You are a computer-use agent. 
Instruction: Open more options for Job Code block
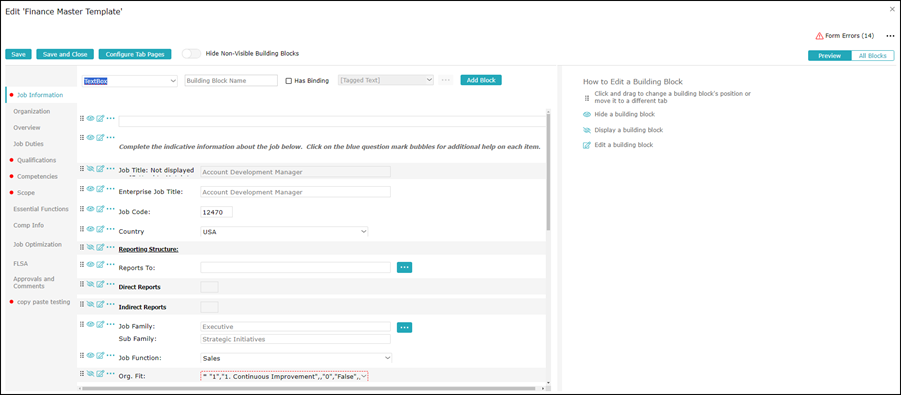(x=110, y=209)
